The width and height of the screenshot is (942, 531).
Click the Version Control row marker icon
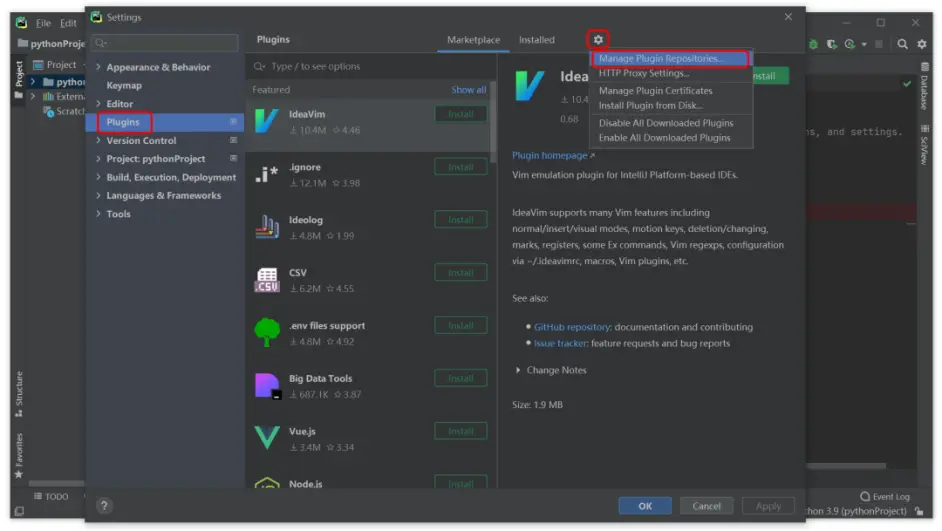tap(233, 140)
